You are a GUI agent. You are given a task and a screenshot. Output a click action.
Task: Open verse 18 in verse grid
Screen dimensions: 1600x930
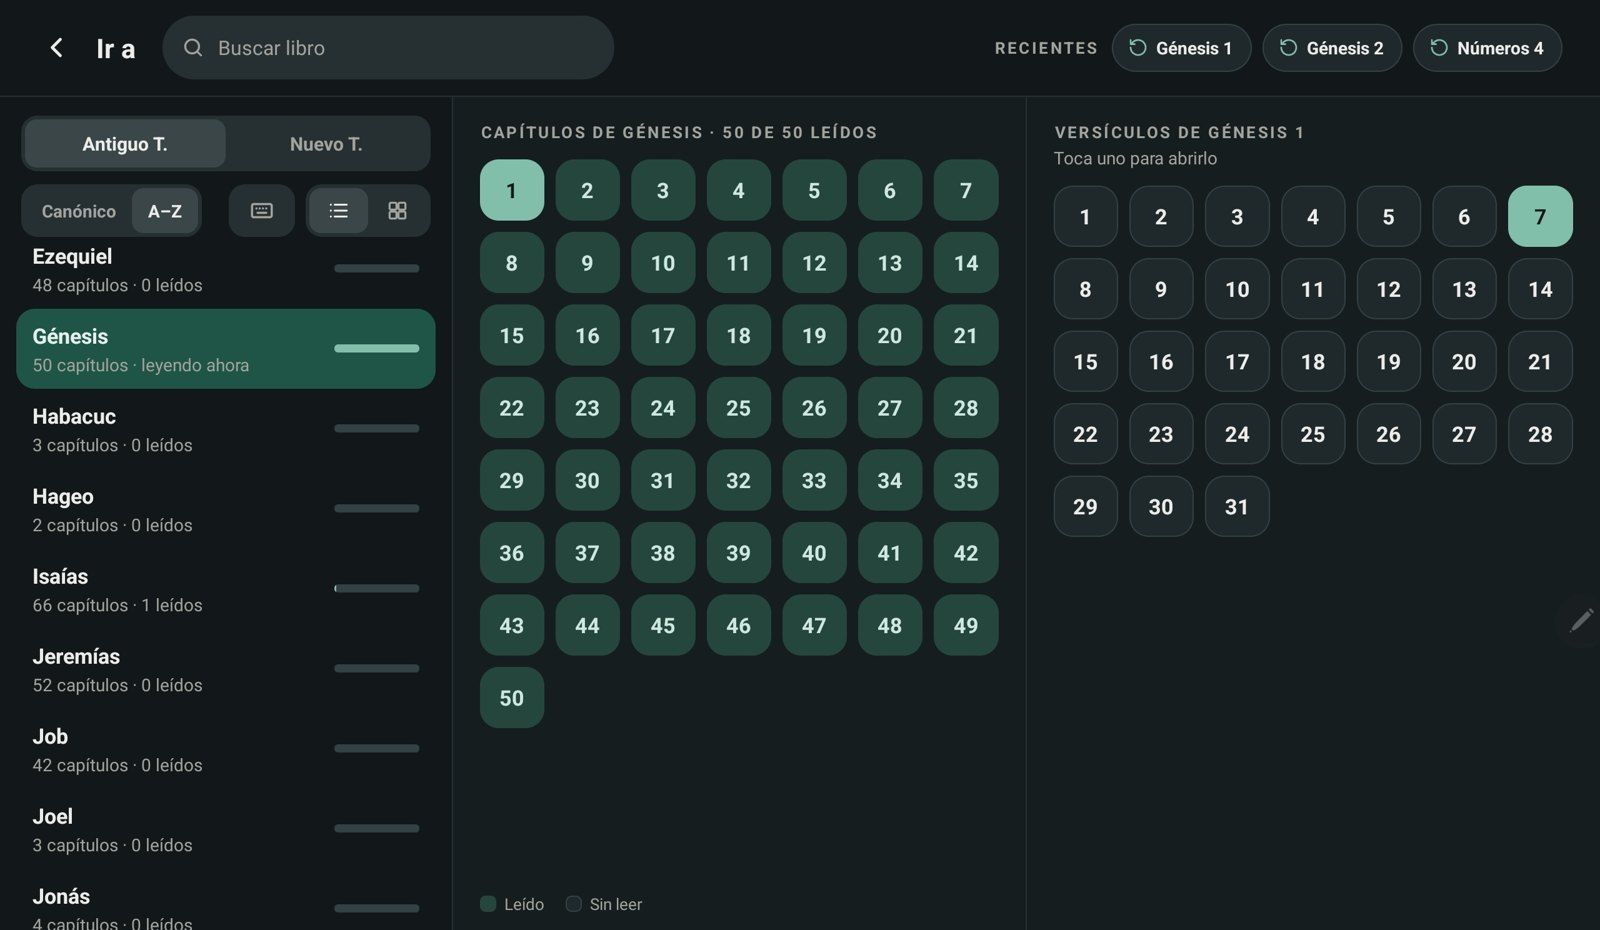[1313, 361]
